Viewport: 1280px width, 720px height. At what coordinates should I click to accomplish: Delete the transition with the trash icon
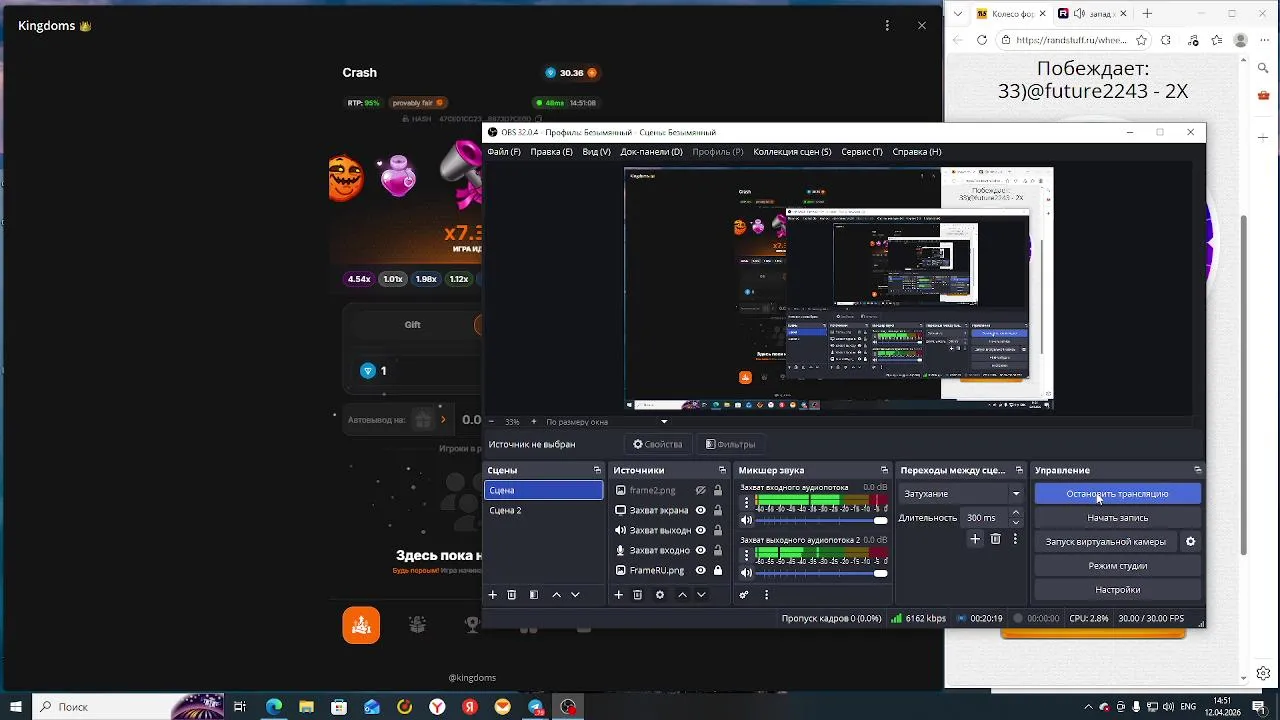(995, 539)
